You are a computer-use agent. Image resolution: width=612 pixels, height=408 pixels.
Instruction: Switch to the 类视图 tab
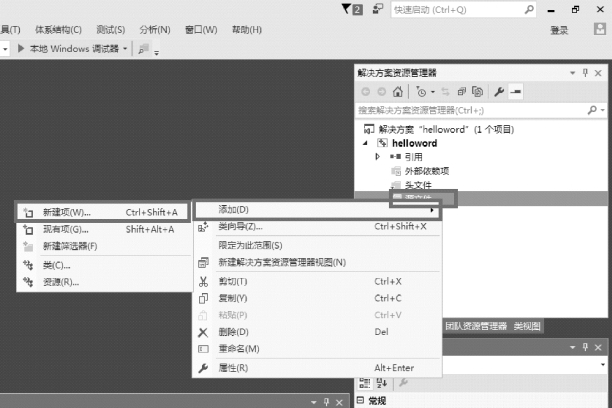click(527, 326)
